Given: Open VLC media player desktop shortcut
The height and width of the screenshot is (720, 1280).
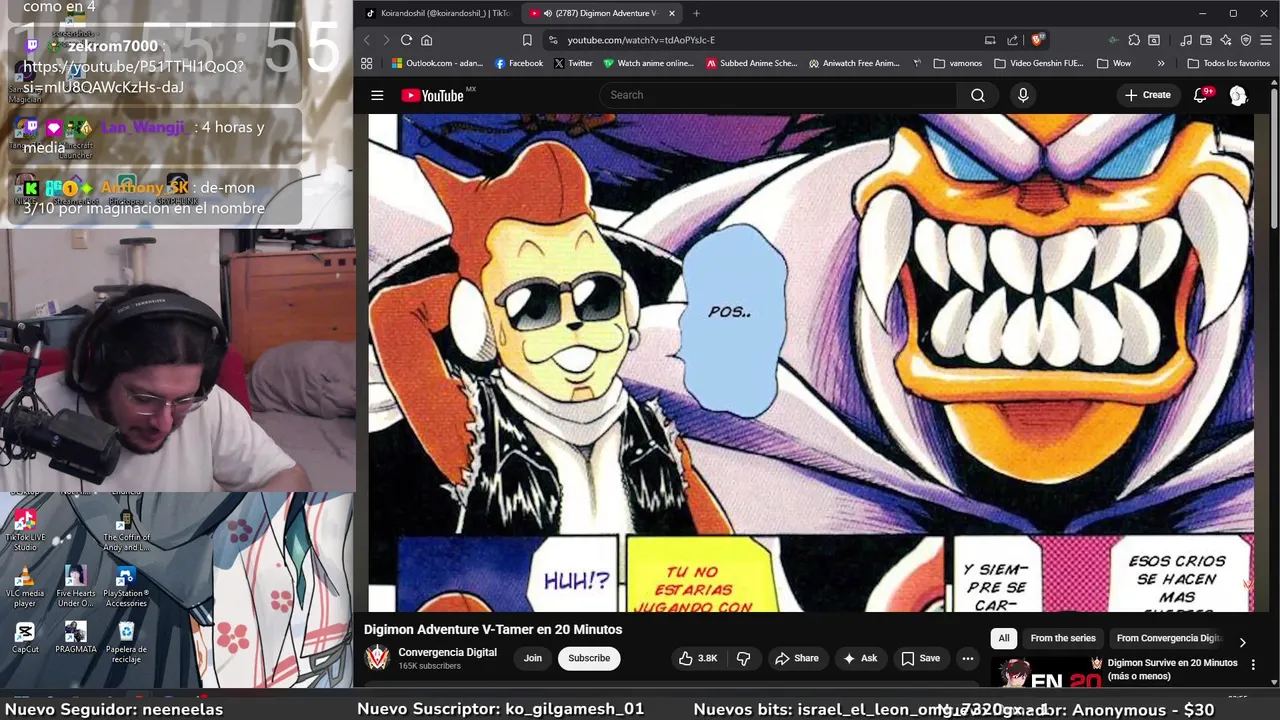Looking at the screenshot, I should [x=25, y=586].
